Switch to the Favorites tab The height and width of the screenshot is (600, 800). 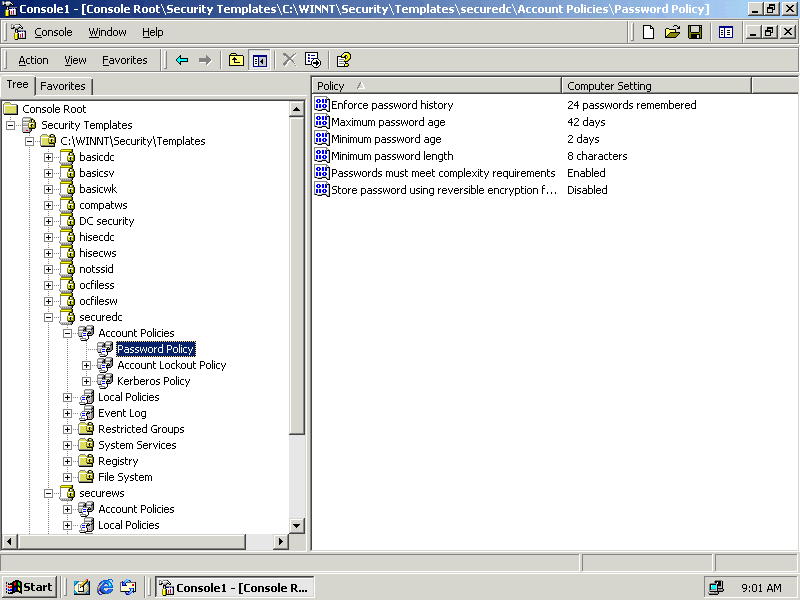[63, 86]
